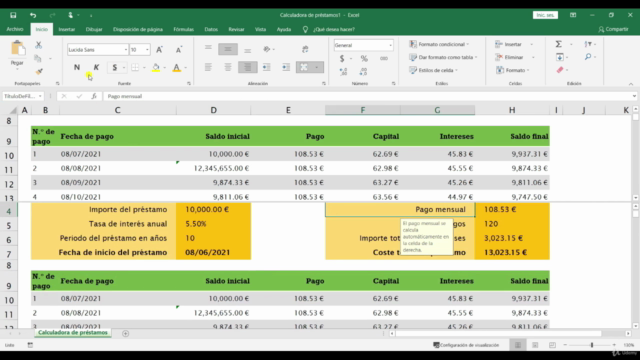640x360 pixels.
Task: Switch to the Vista ribbon tab
Action: (260, 29)
